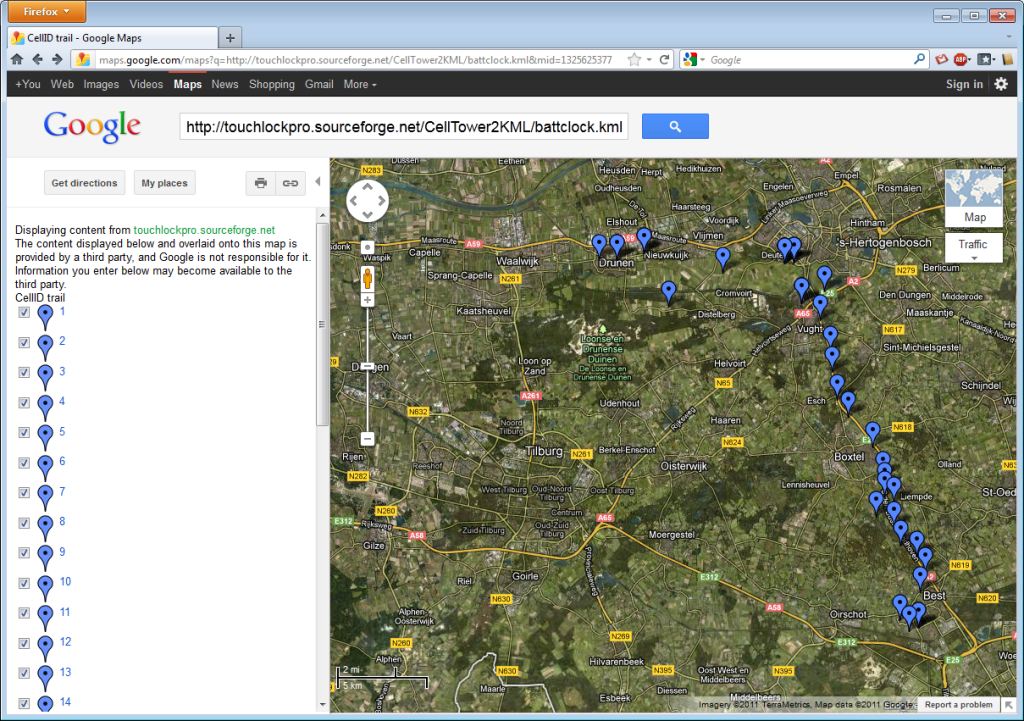
Task: Click the print icon in left panel
Action: [261, 183]
